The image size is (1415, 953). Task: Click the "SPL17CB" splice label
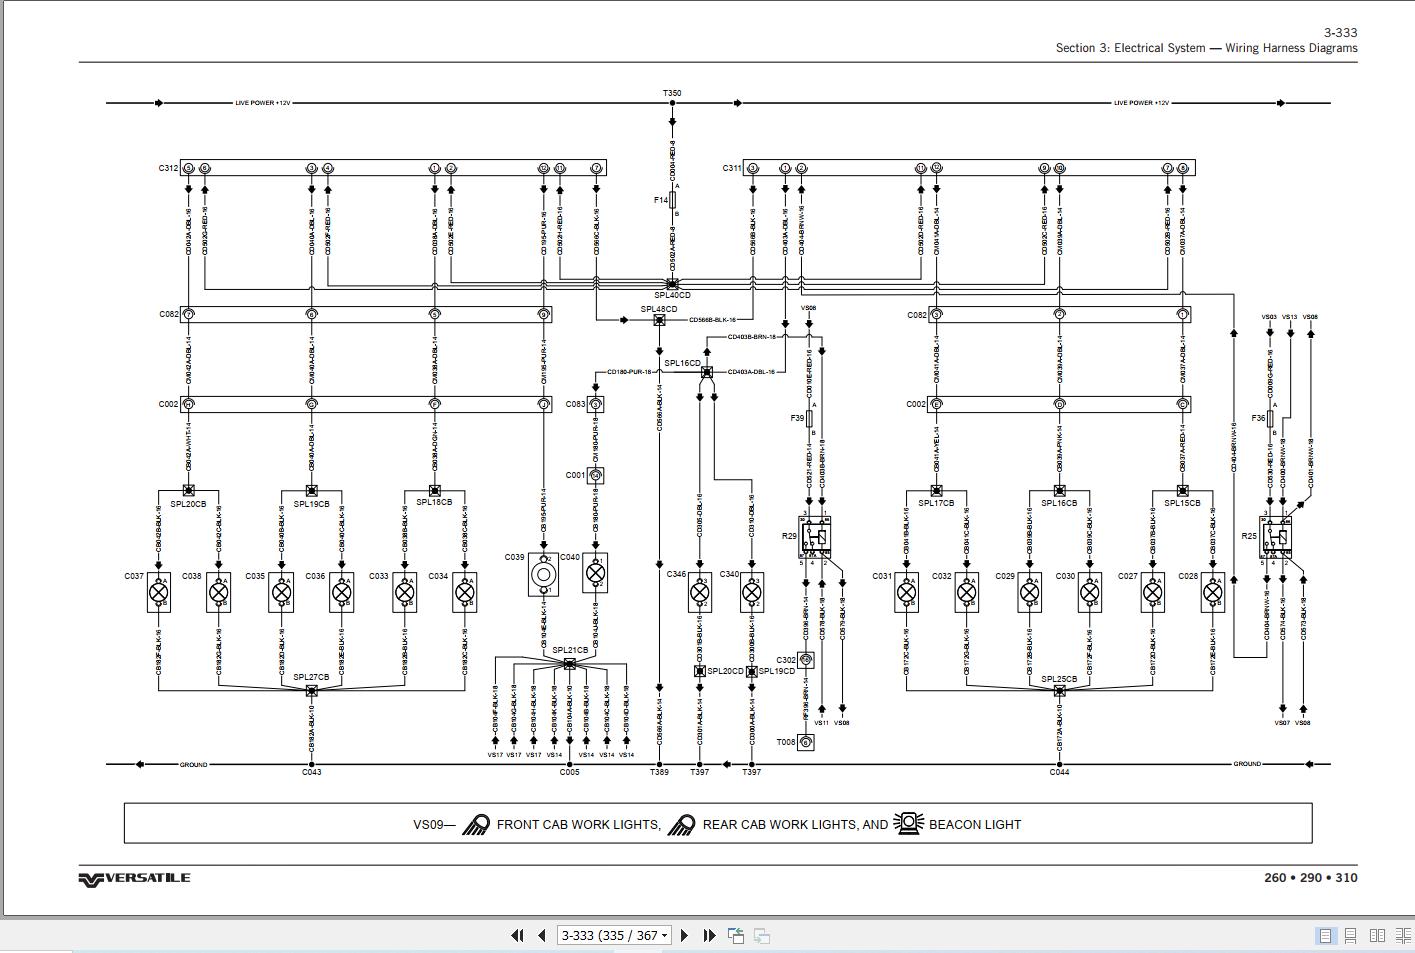(936, 503)
